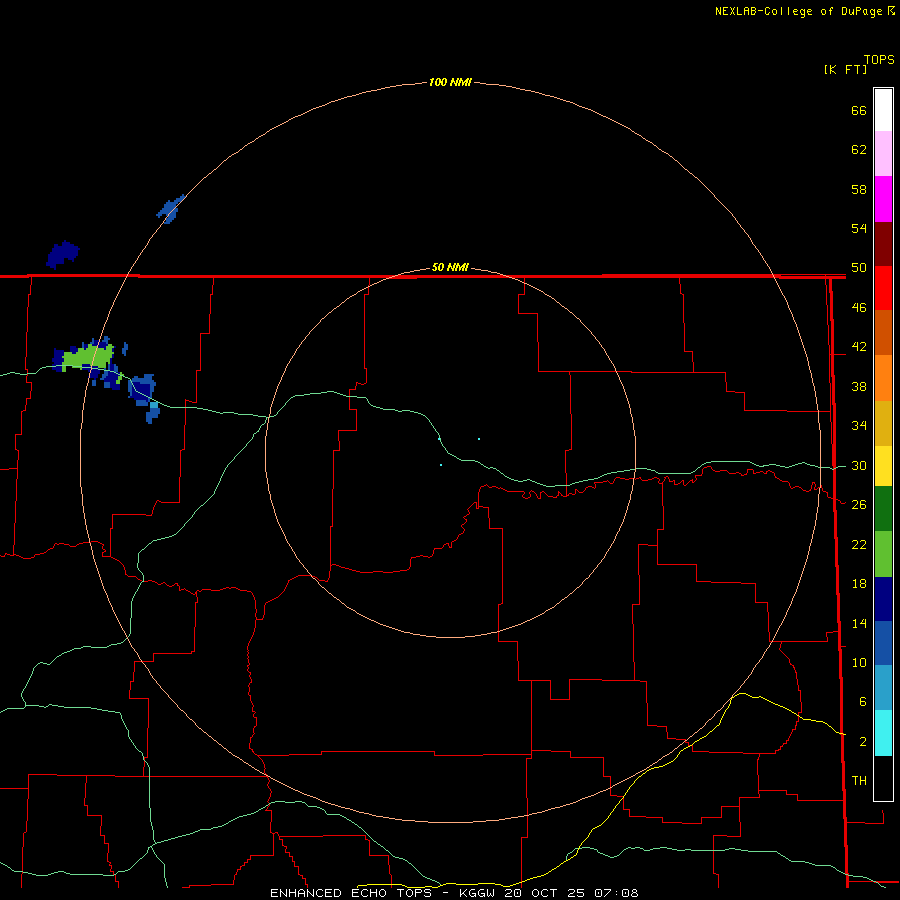Click the 14 value on the scale
Screen dimensions: 900x900
pyautogui.click(x=859, y=623)
